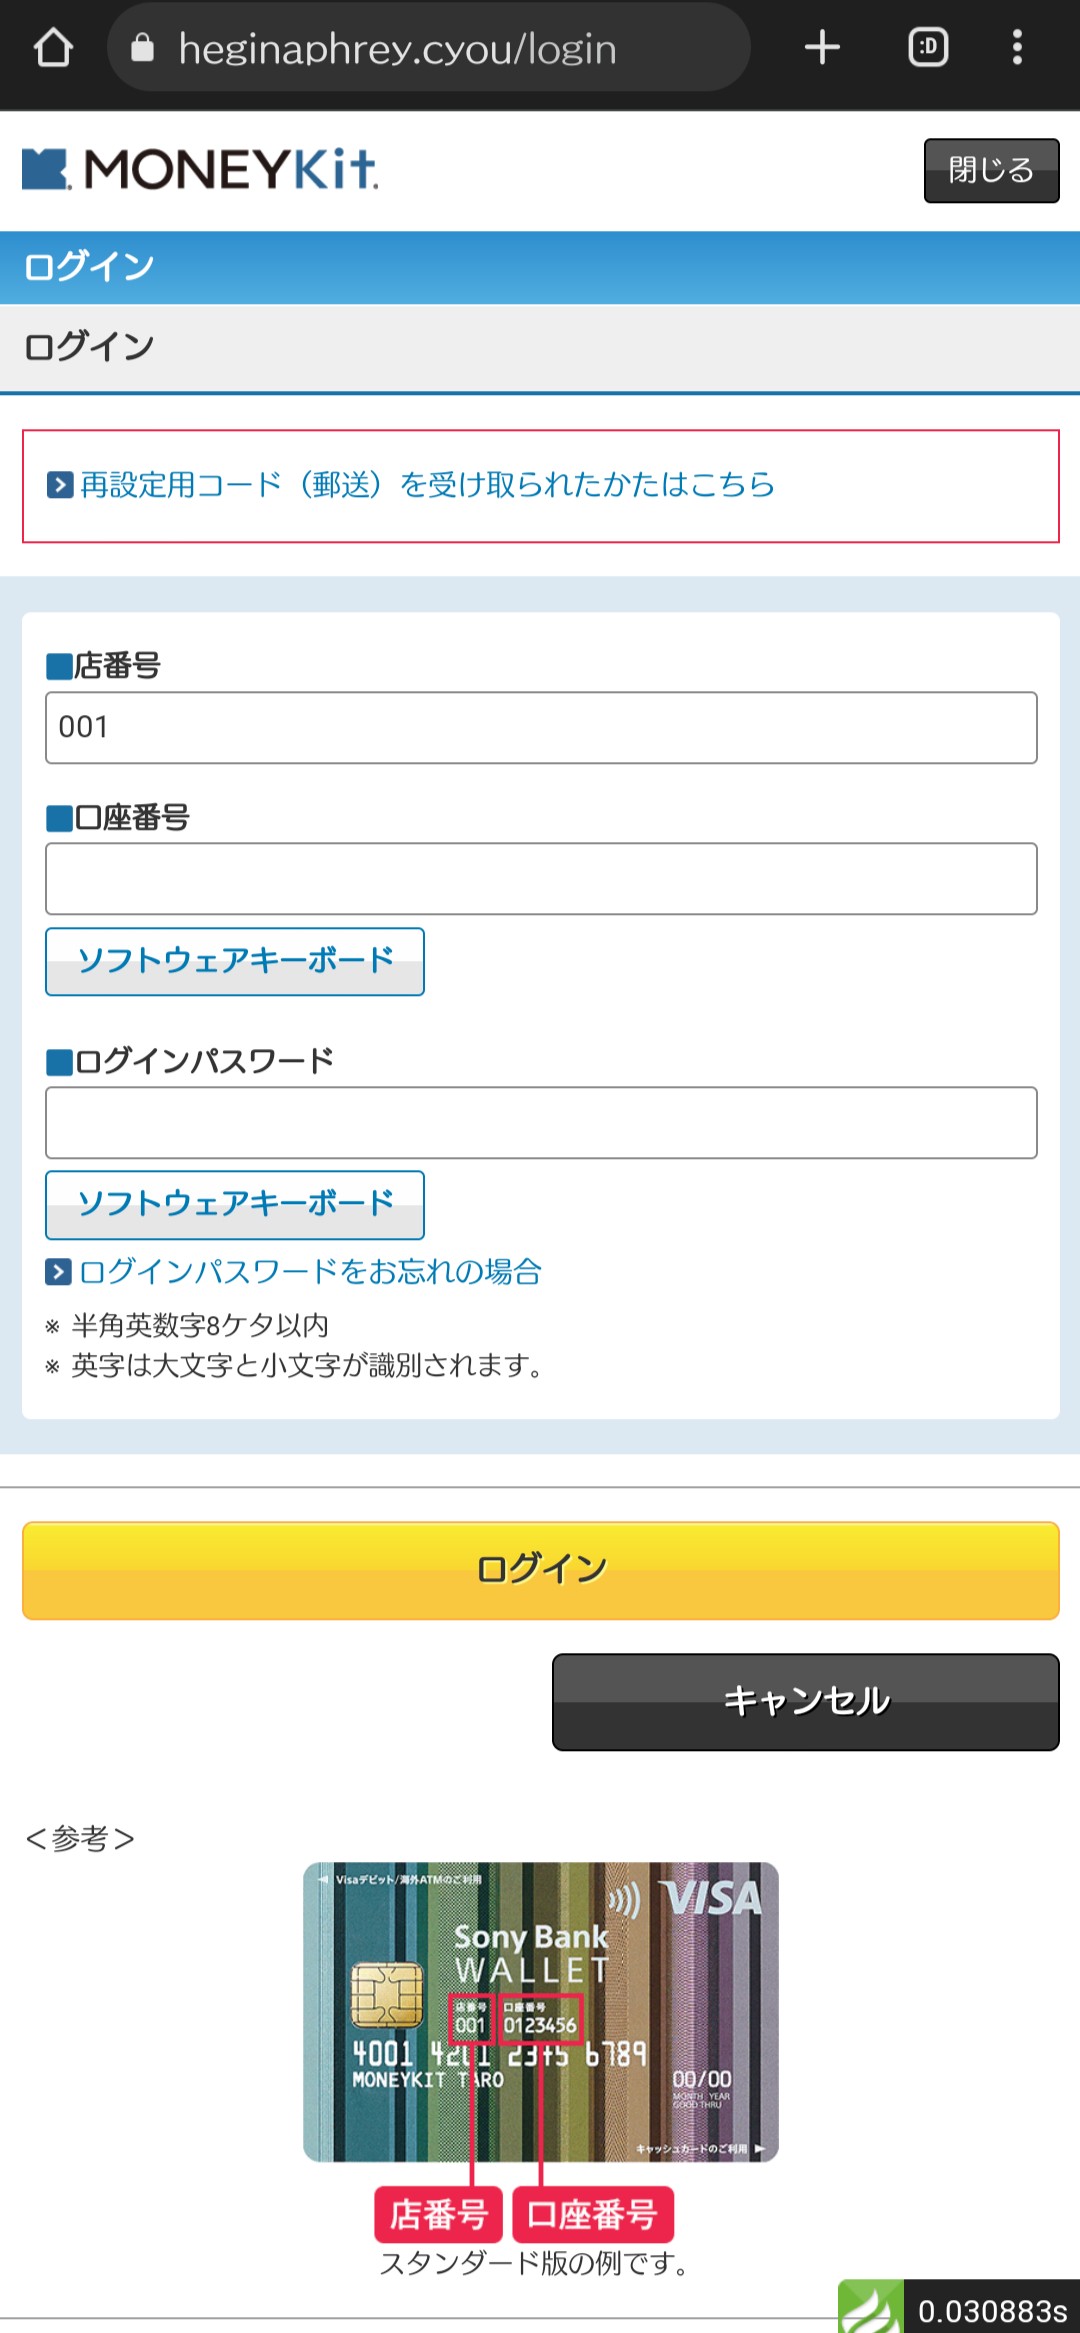Focus the ログインパスワード input field
This screenshot has height=2333, width=1080.
(x=541, y=1123)
